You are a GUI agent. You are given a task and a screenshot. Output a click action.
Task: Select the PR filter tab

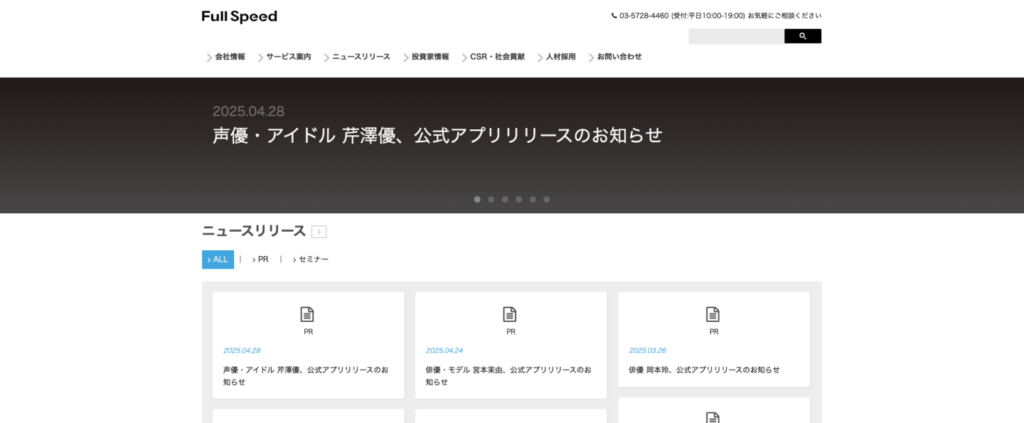261,260
